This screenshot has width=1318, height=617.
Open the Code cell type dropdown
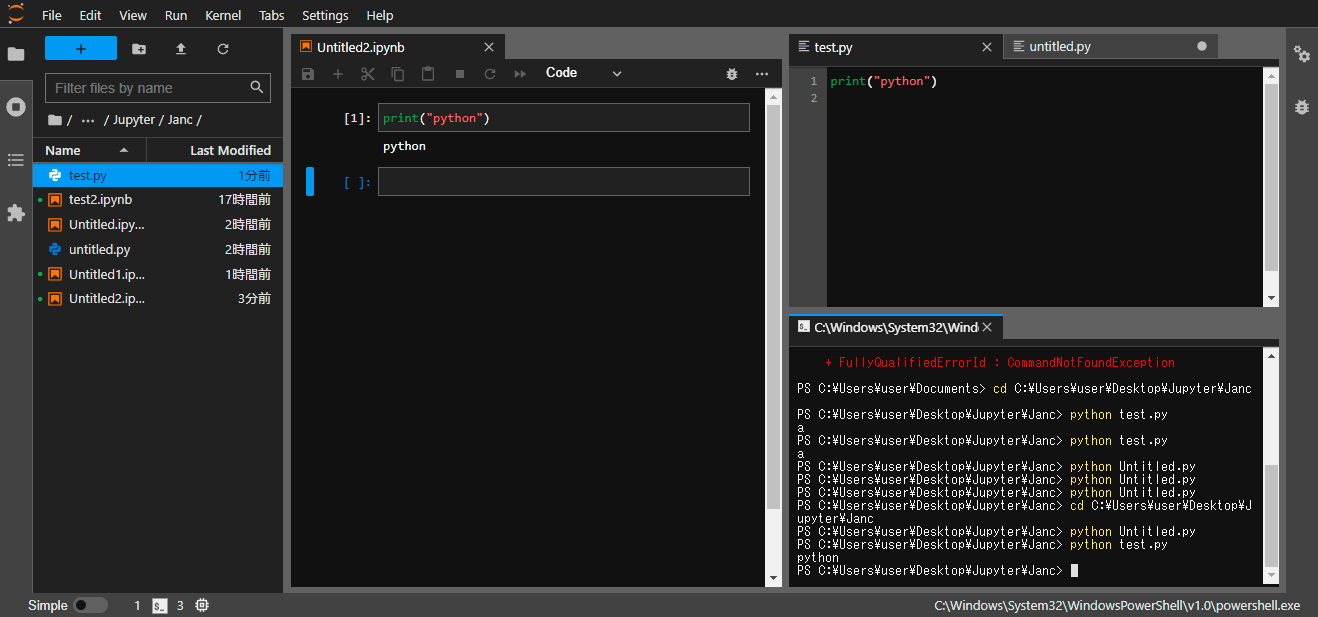tap(585, 73)
